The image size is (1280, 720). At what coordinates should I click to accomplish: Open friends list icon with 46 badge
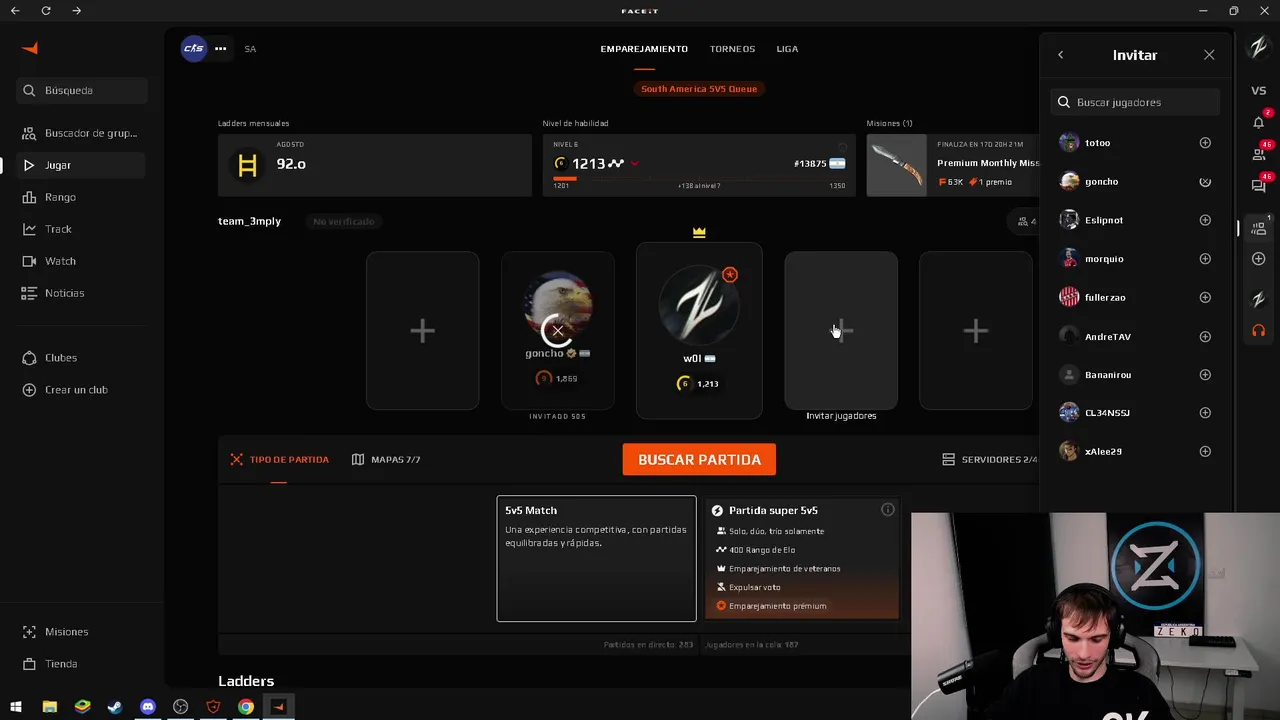click(x=1259, y=154)
